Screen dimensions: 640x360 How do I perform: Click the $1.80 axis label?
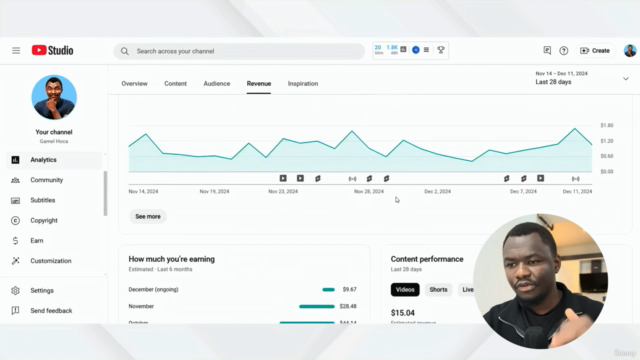[x=607, y=125]
